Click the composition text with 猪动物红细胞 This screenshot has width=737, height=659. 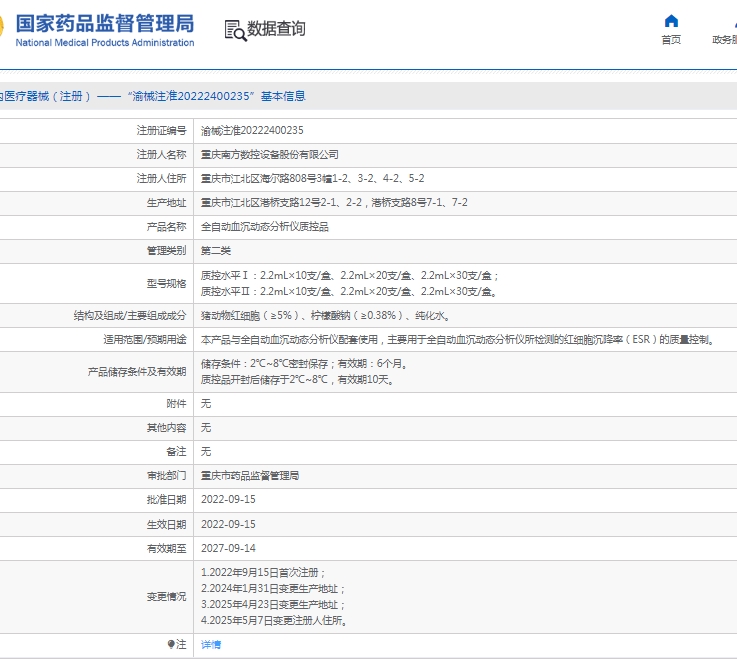tap(325, 315)
